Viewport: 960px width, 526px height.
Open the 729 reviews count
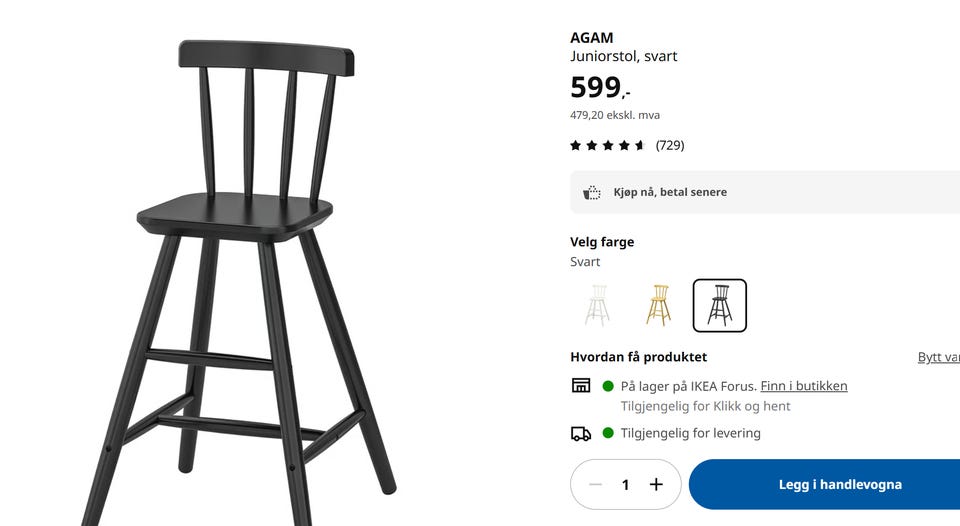coord(670,145)
